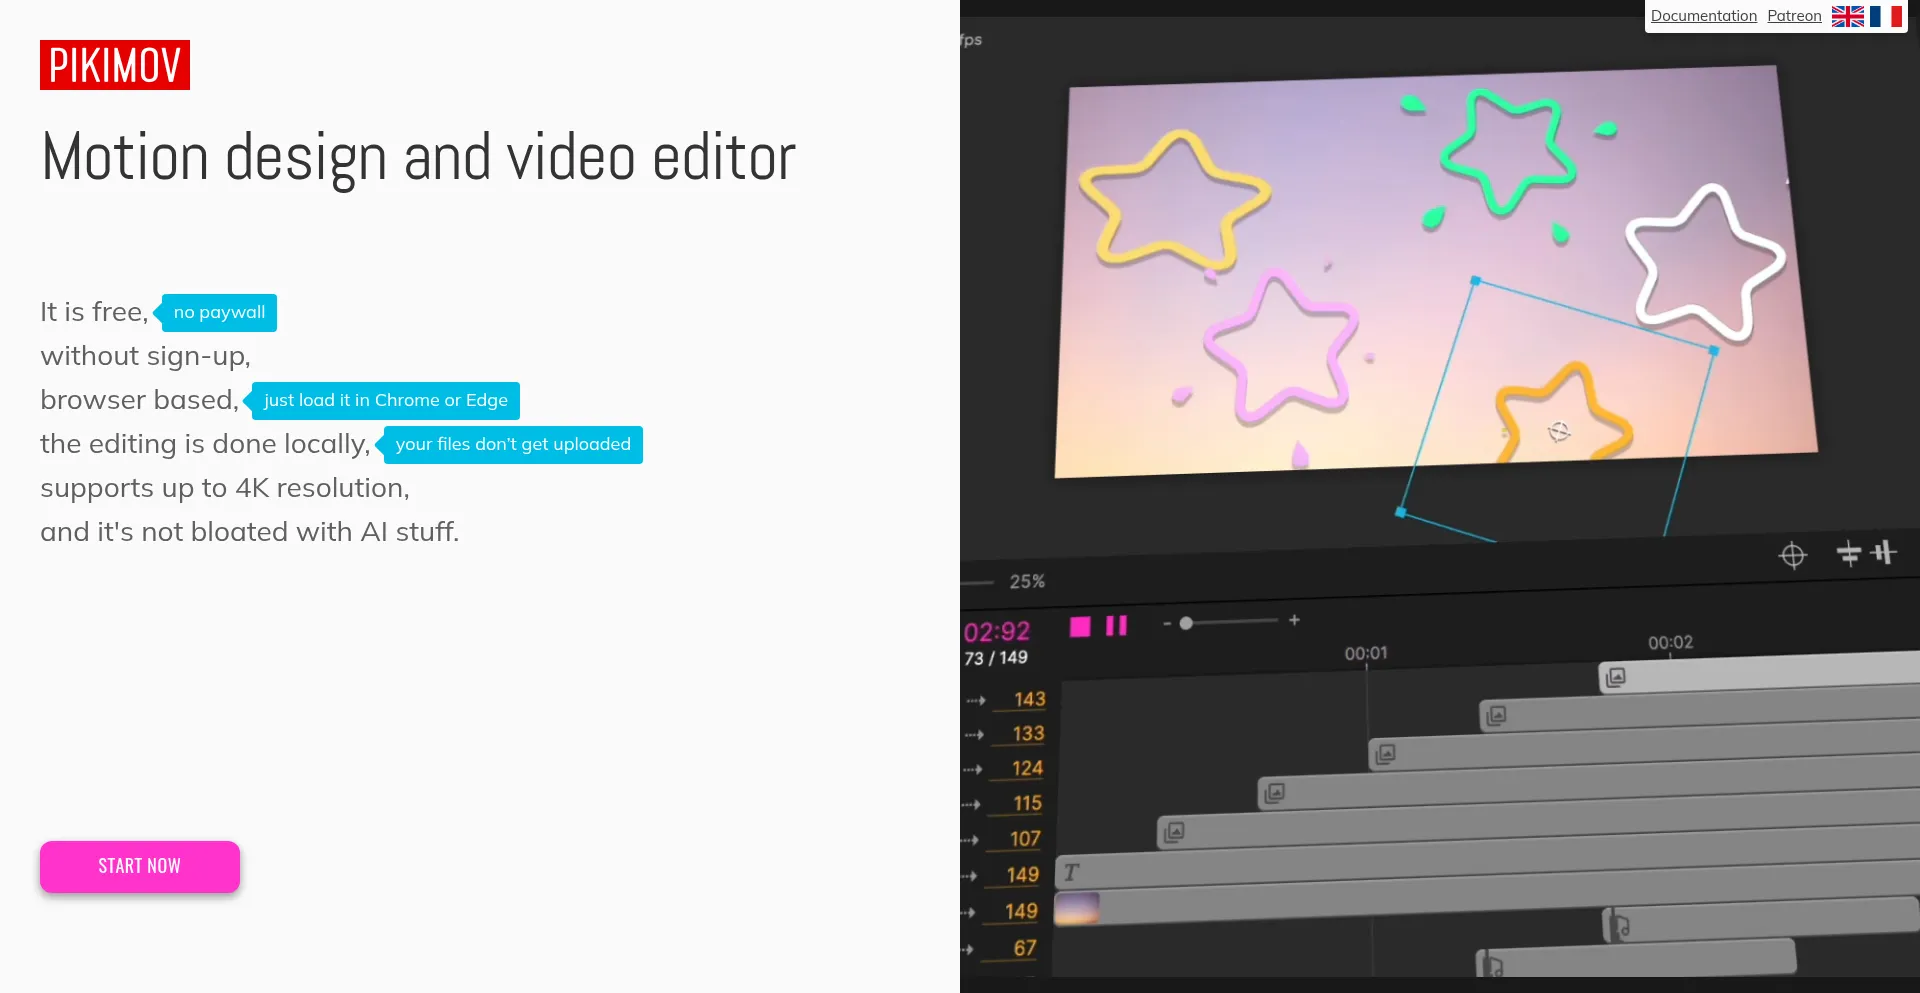Click the 00:01 timeline marker

1366,653
